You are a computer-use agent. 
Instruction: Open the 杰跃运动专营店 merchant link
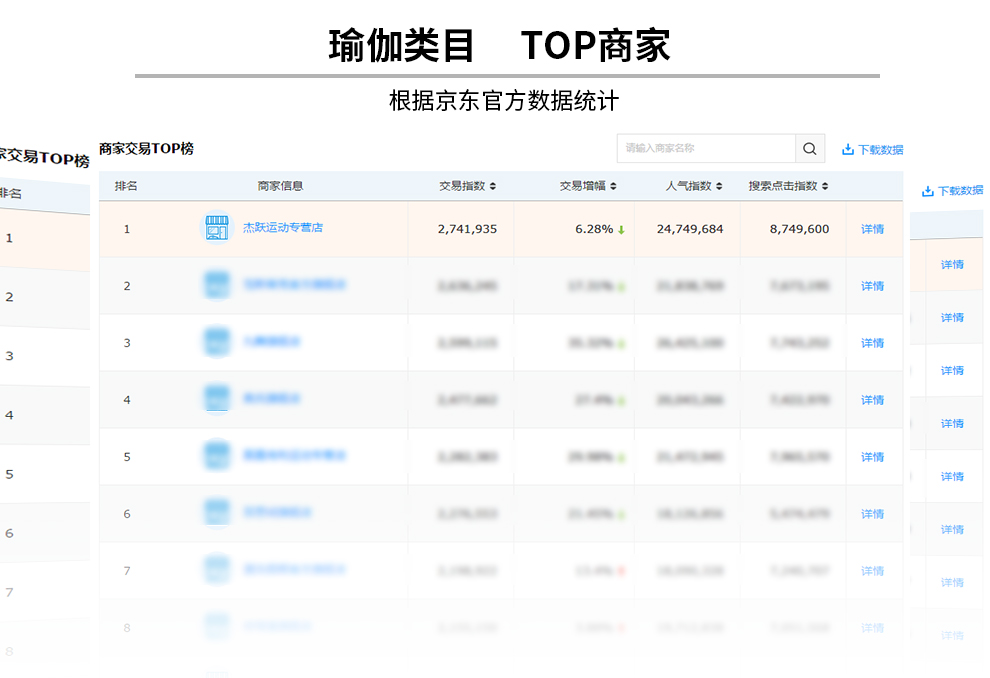283,228
